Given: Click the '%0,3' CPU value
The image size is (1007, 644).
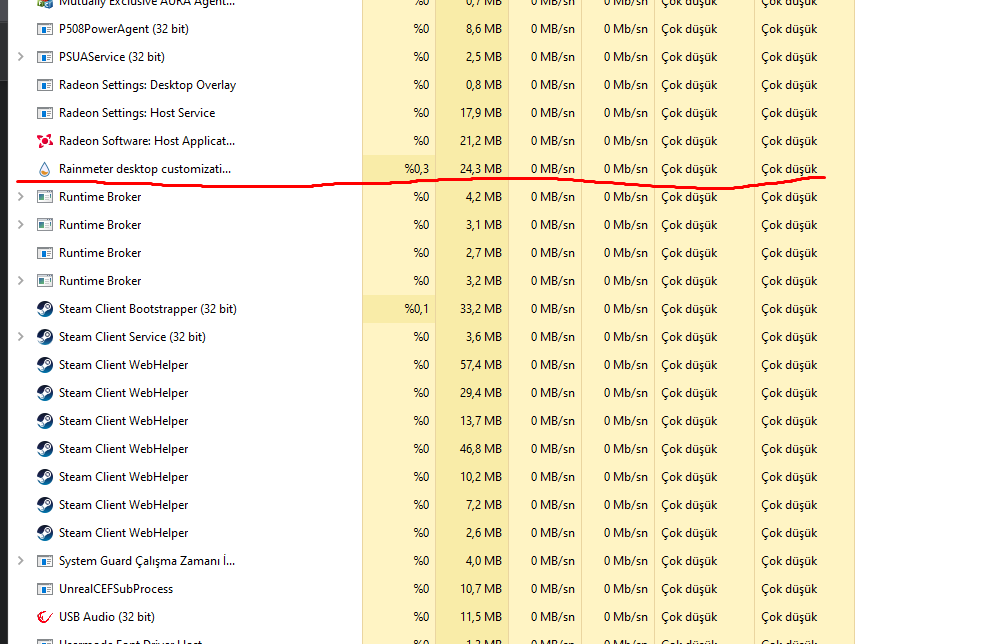Looking at the screenshot, I should click(417, 169).
